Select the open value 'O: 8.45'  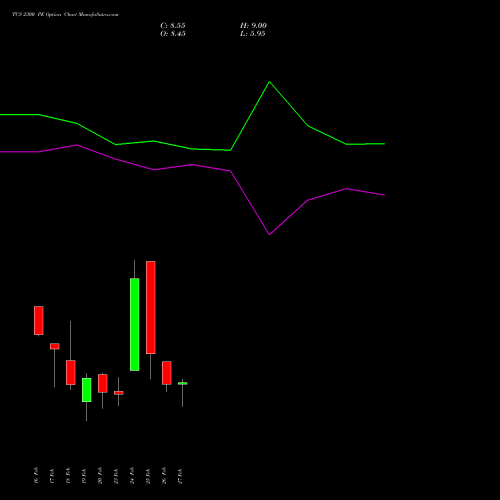tap(173, 34)
